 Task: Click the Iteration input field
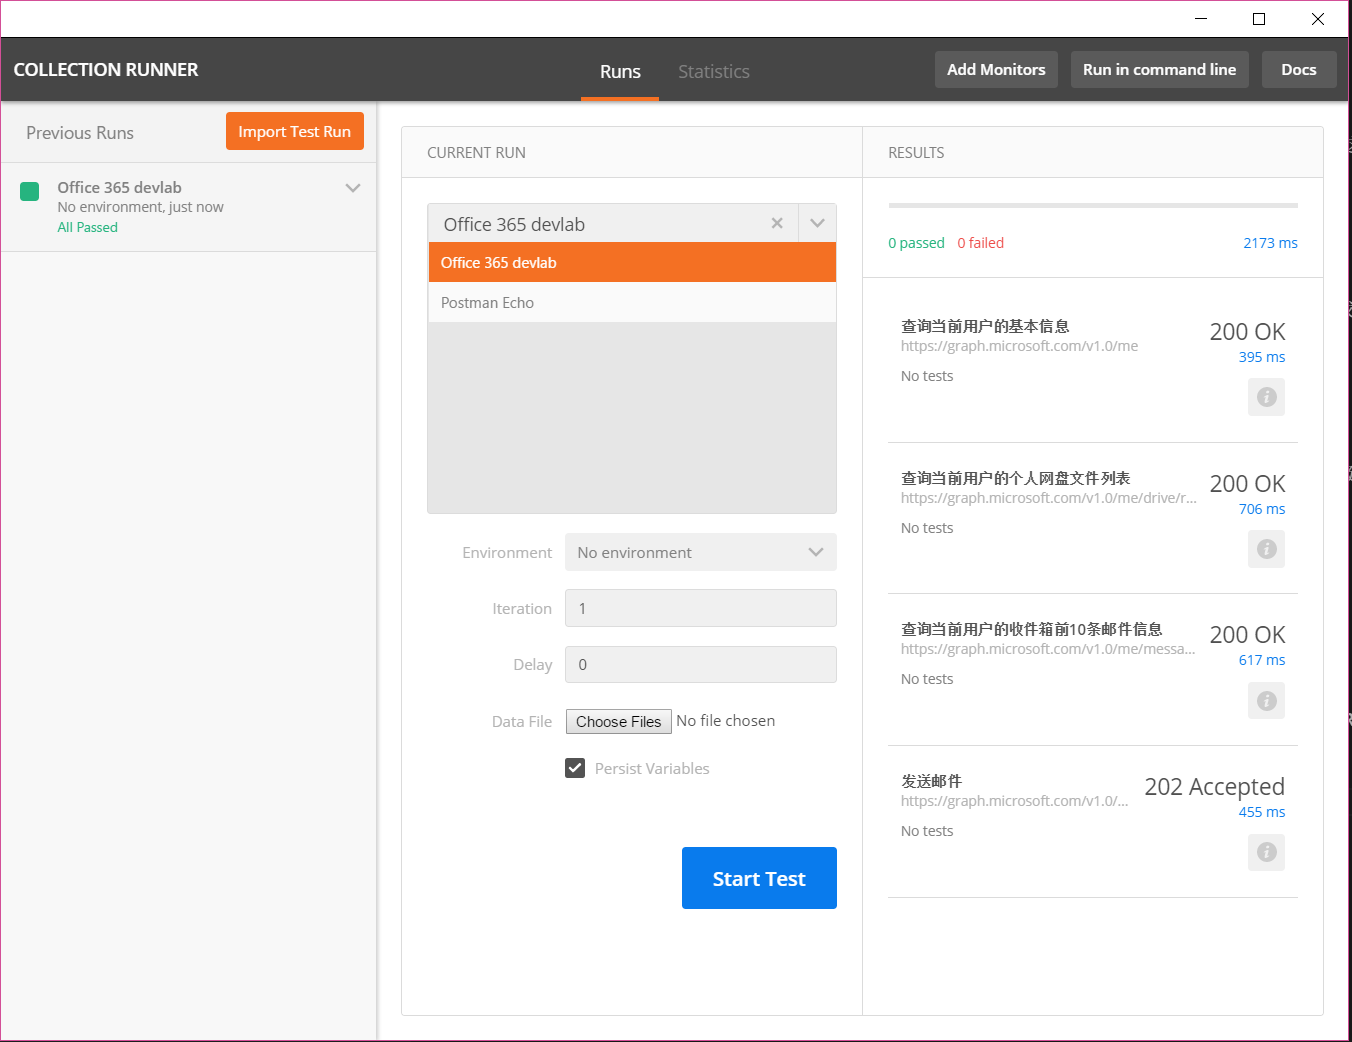700,608
